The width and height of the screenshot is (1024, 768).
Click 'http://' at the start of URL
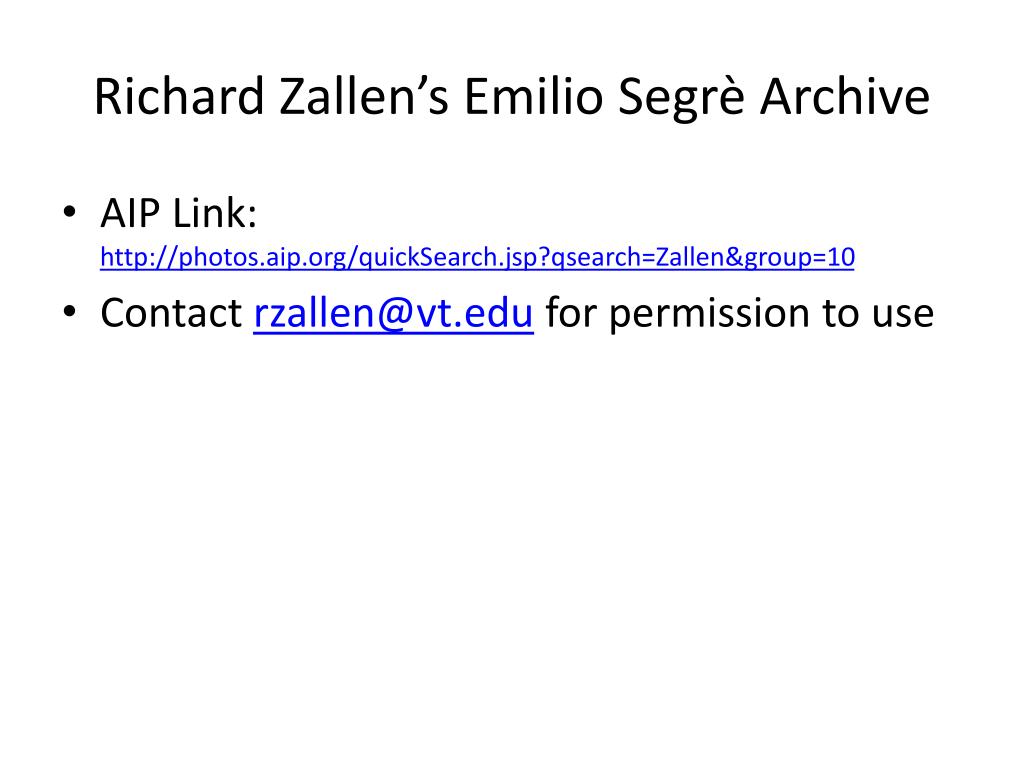coord(138,257)
